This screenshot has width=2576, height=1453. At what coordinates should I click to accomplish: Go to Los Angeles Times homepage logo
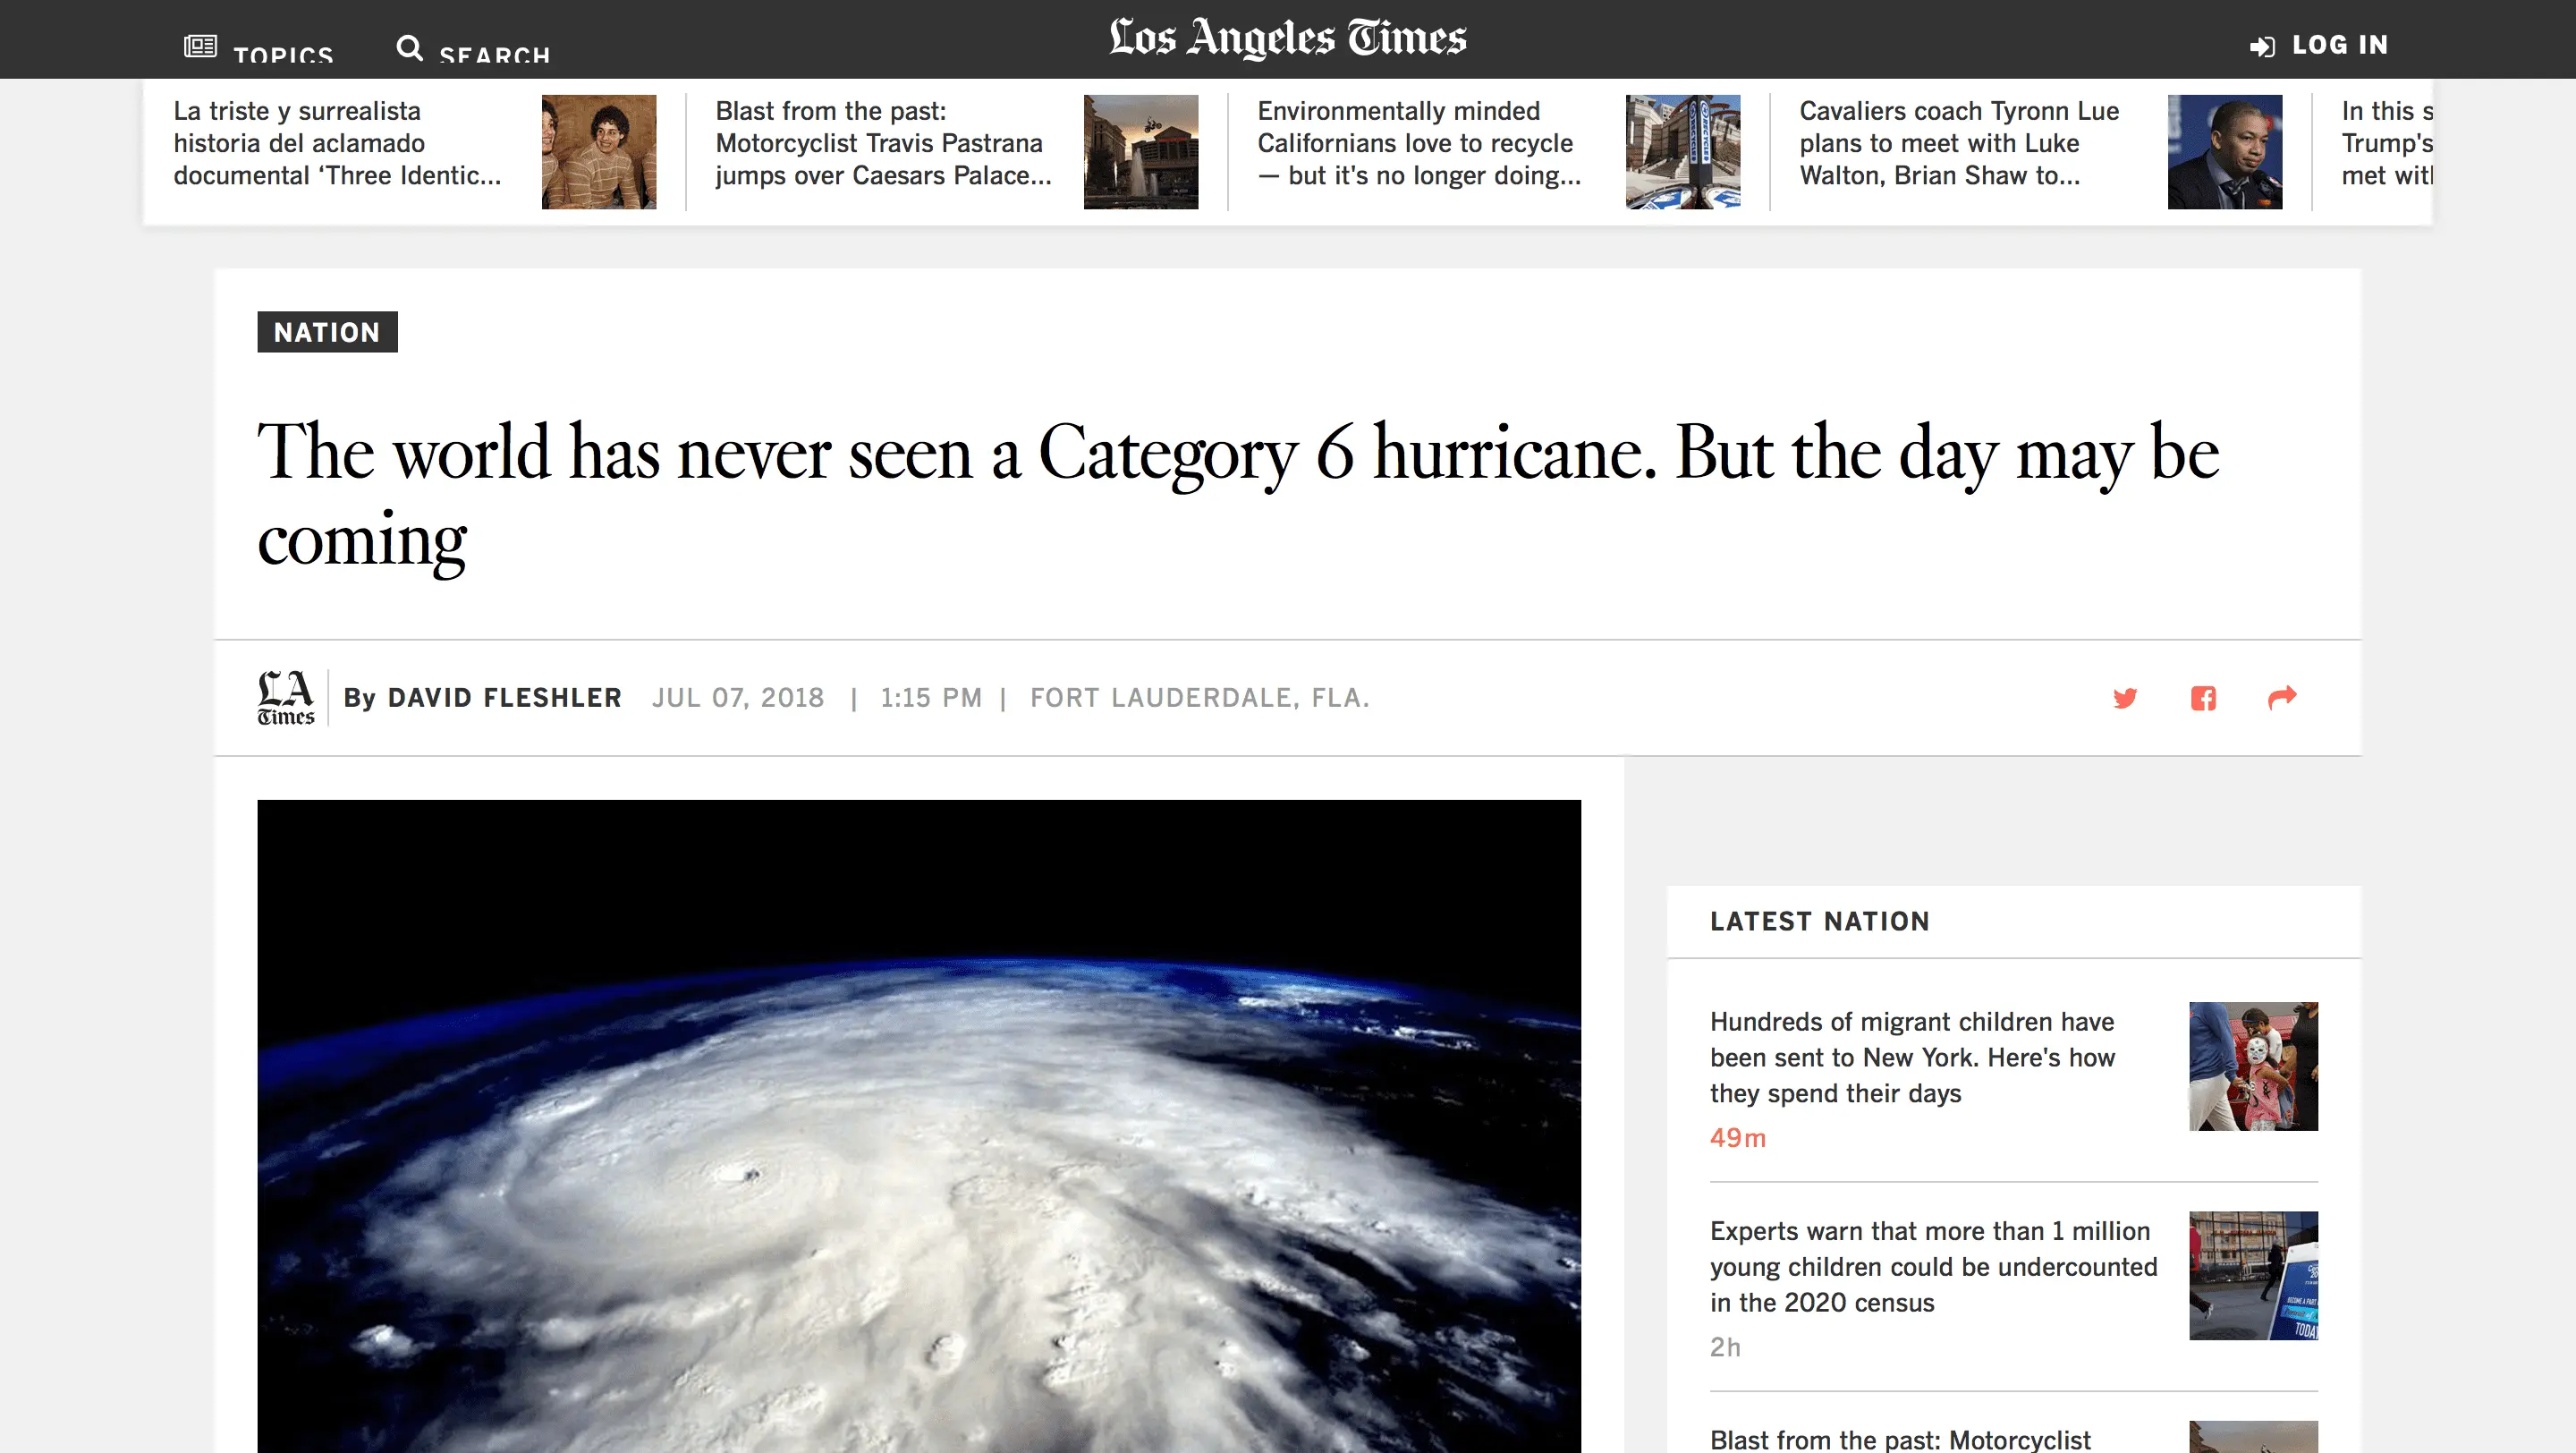point(1287,38)
